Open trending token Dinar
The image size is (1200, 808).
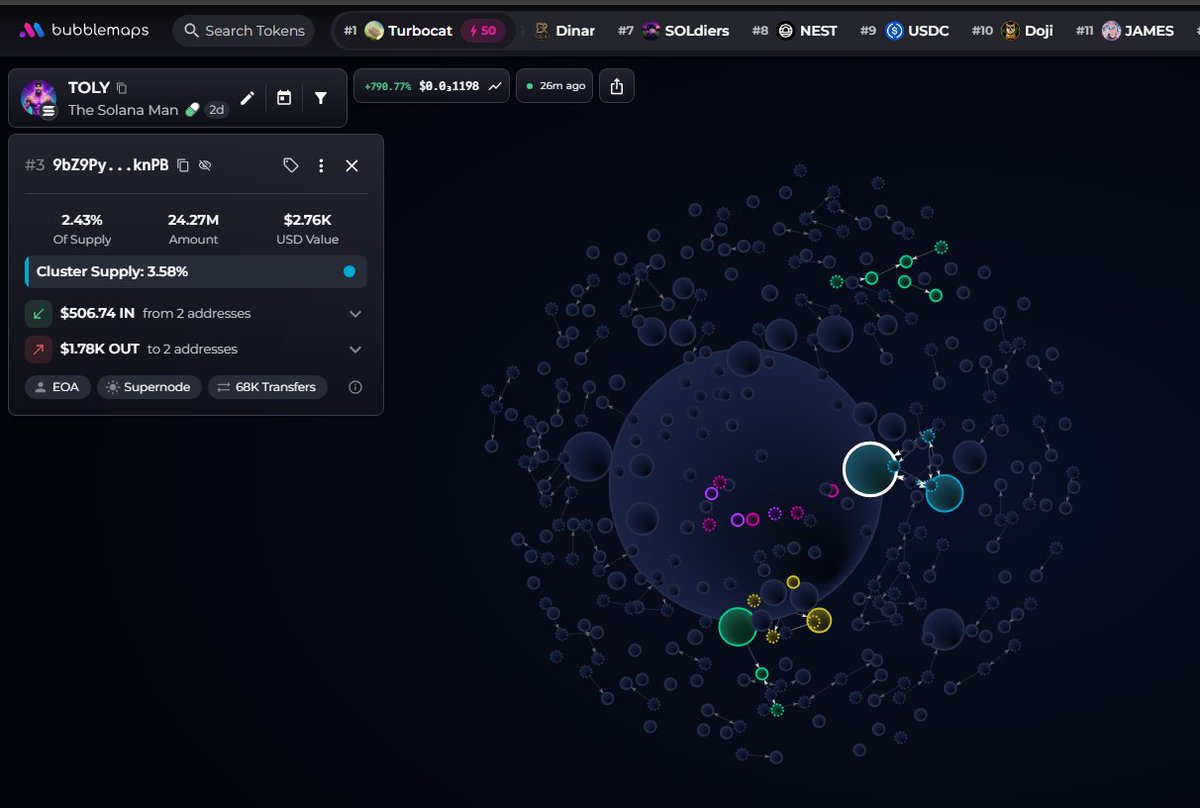[x=564, y=31]
